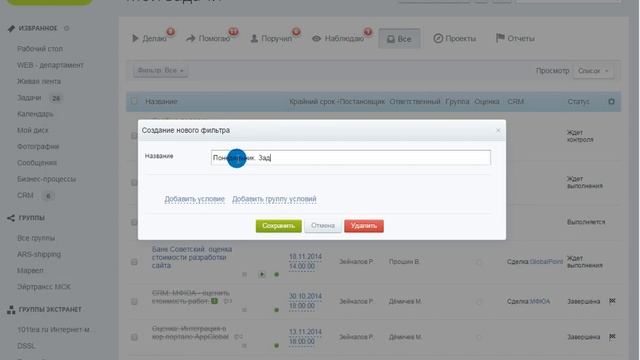
Task: Open Живая лента in the sidebar
Action: 39,81
